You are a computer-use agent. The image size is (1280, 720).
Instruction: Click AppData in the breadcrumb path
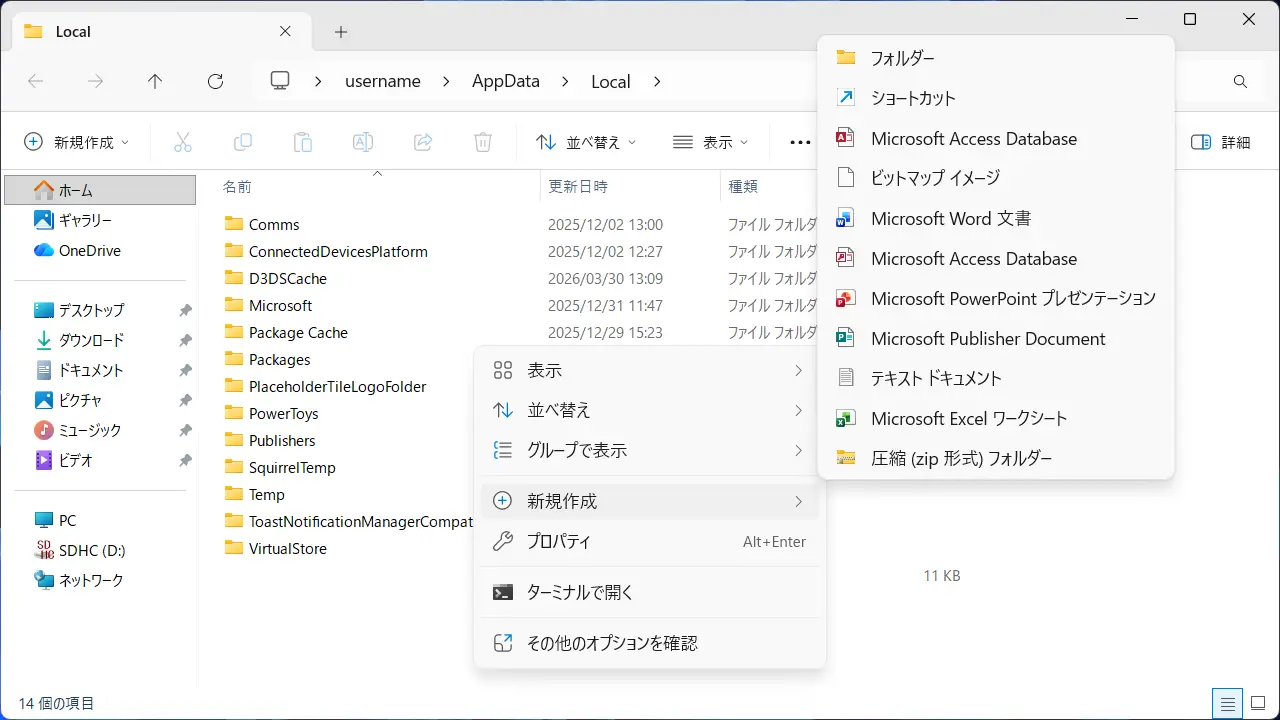point(505,82)
